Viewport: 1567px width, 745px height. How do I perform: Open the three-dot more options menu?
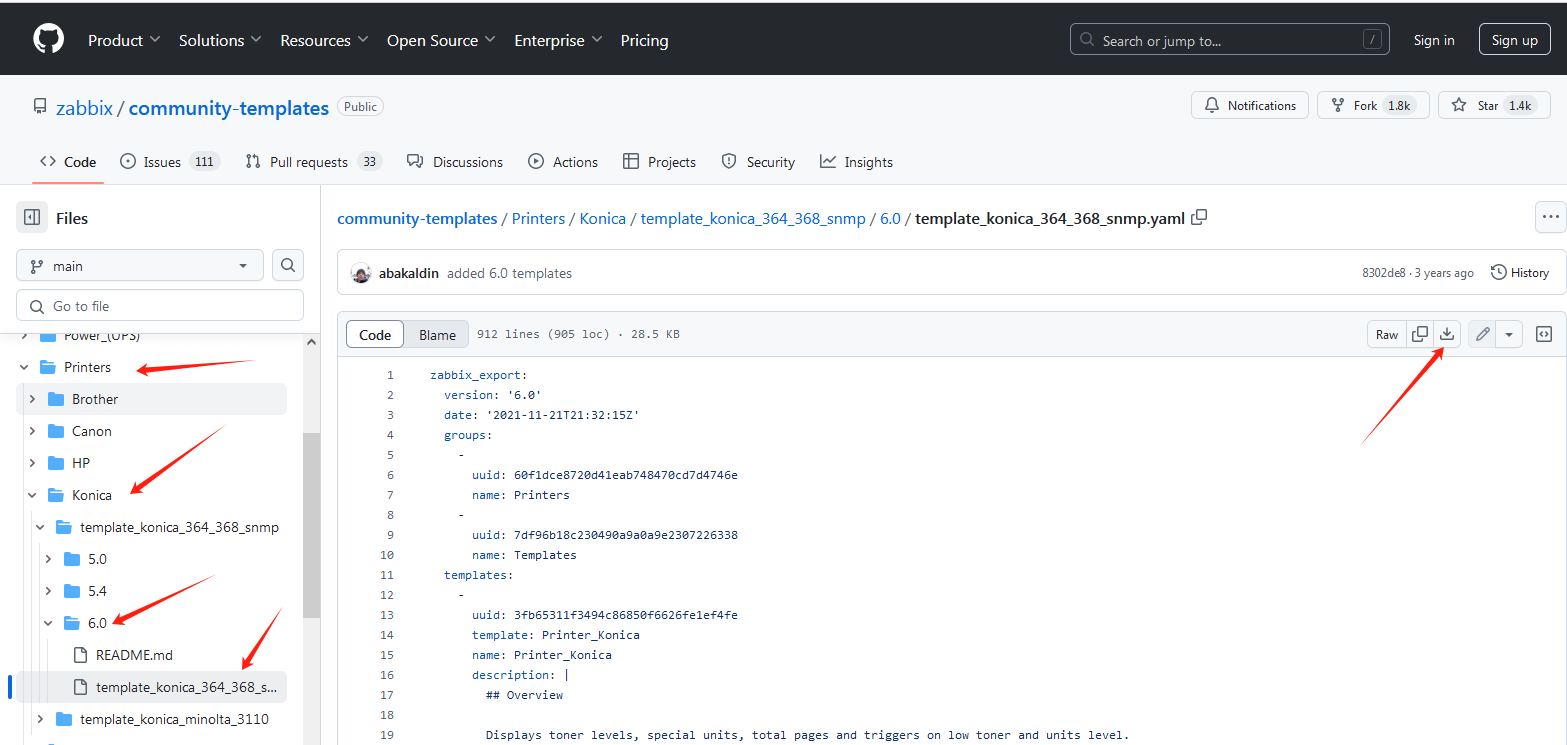pos(1550,216)
